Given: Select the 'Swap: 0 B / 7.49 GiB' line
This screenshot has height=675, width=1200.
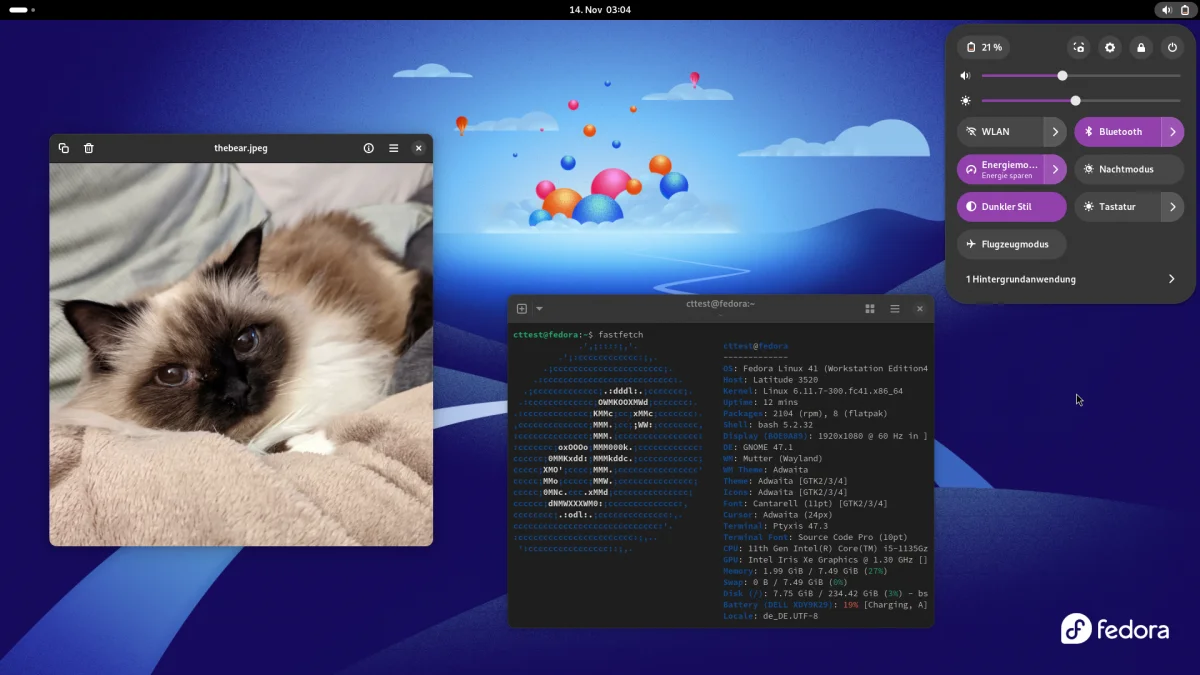Looking at the screenshot, I should tap(785, 582).
